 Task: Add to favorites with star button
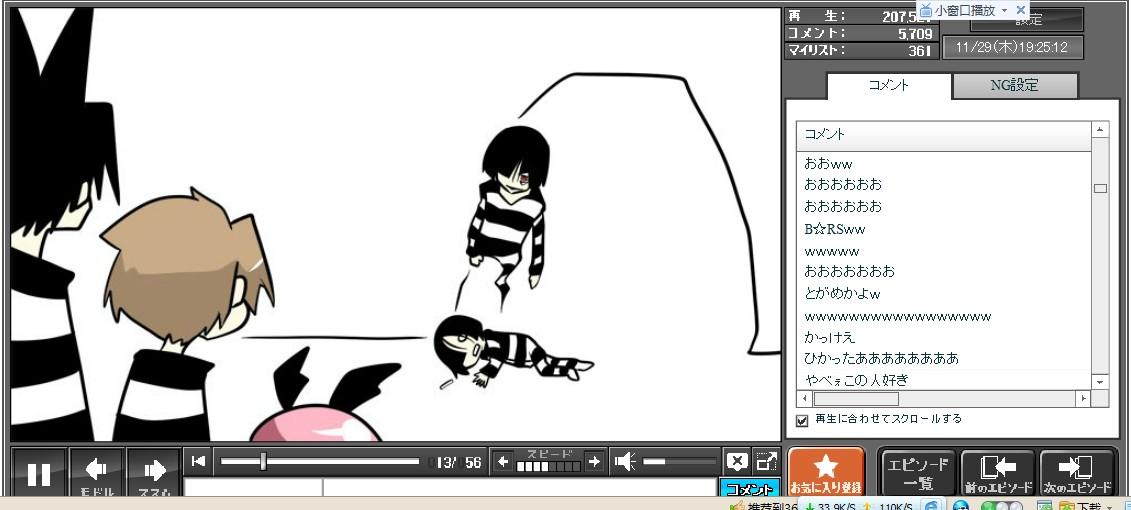click(x=826, y=472)
